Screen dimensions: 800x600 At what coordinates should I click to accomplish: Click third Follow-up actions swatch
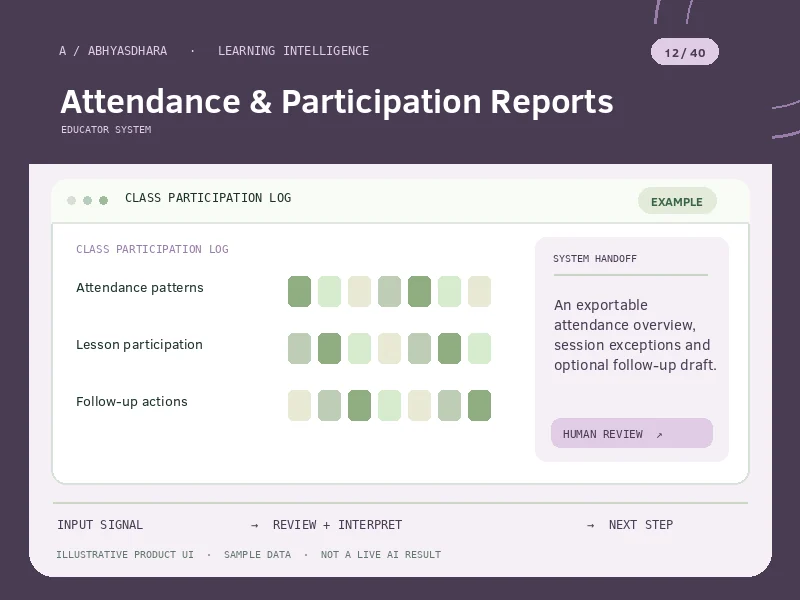[360, 406]
